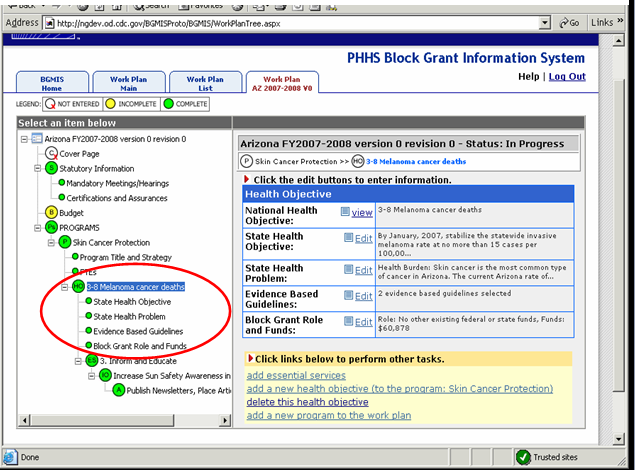
Task: Click the 'delete this health objective' link
Action: pos(307,402)
